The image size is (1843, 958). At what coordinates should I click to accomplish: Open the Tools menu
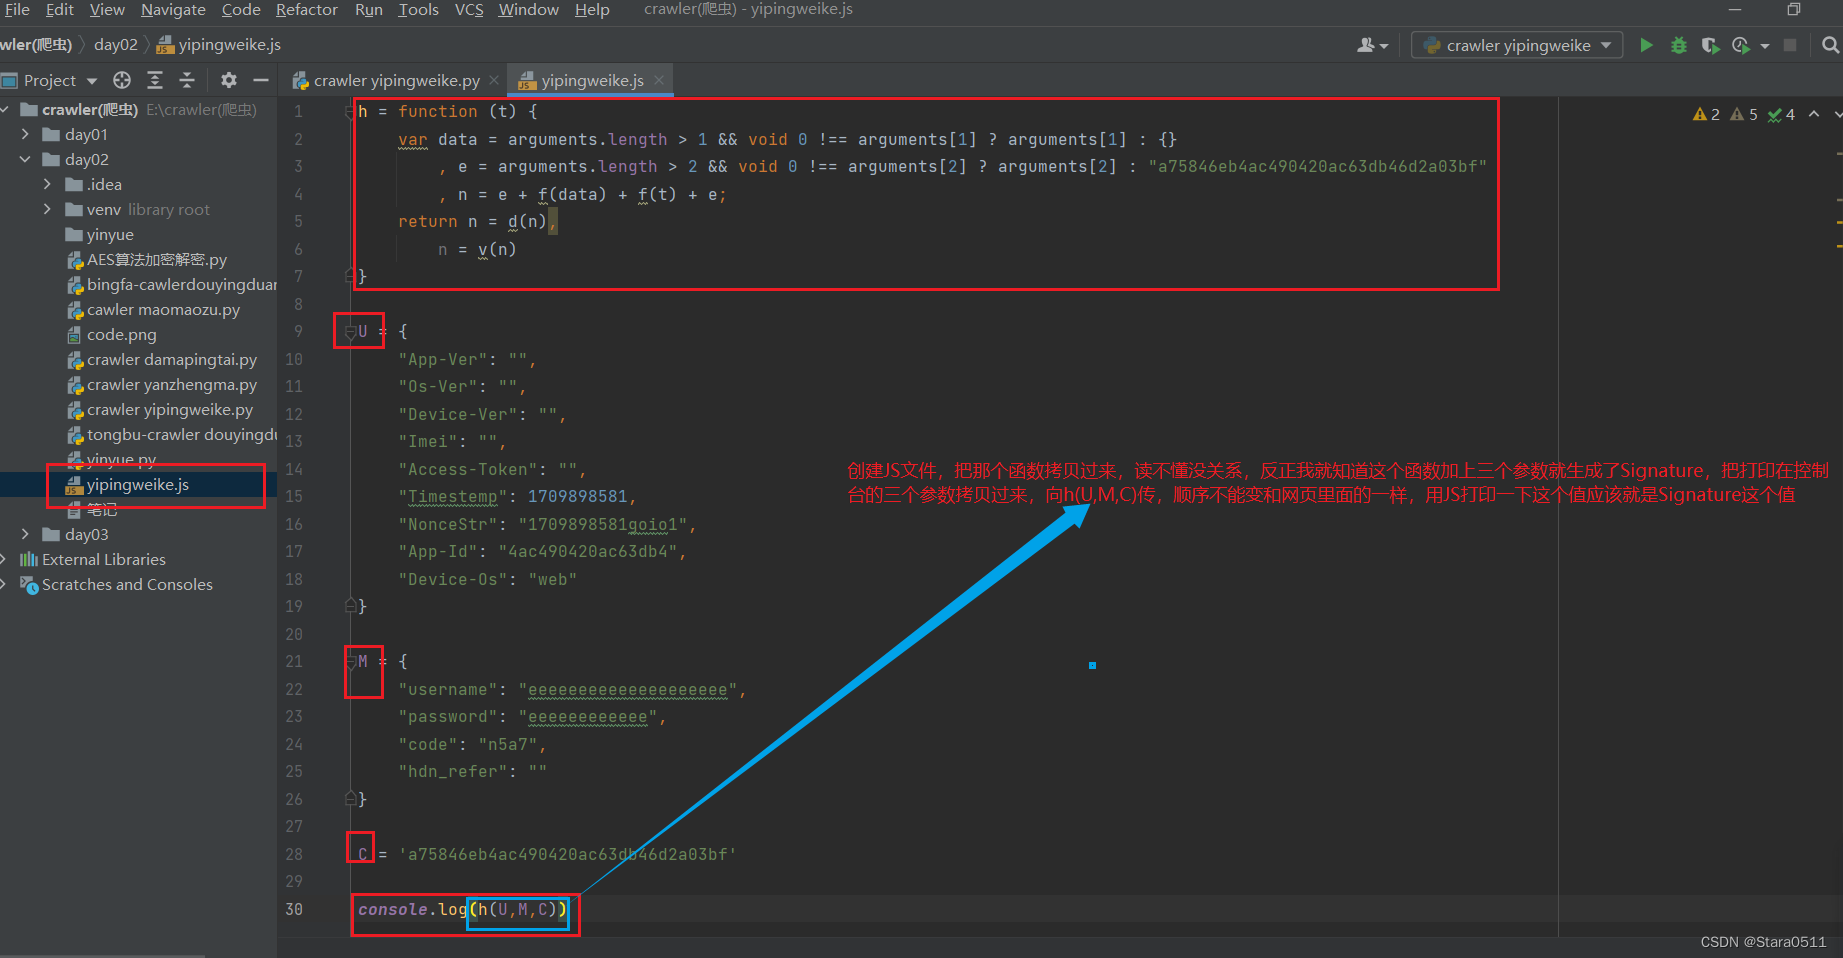coord(418,10)
